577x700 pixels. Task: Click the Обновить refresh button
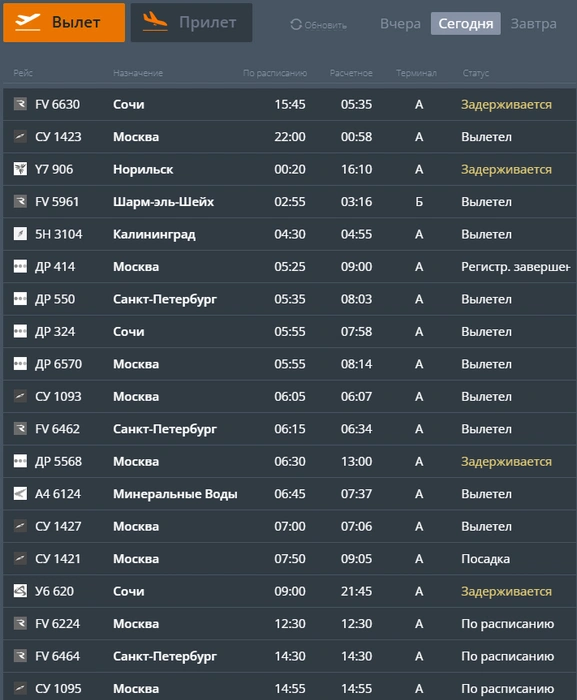318,25
